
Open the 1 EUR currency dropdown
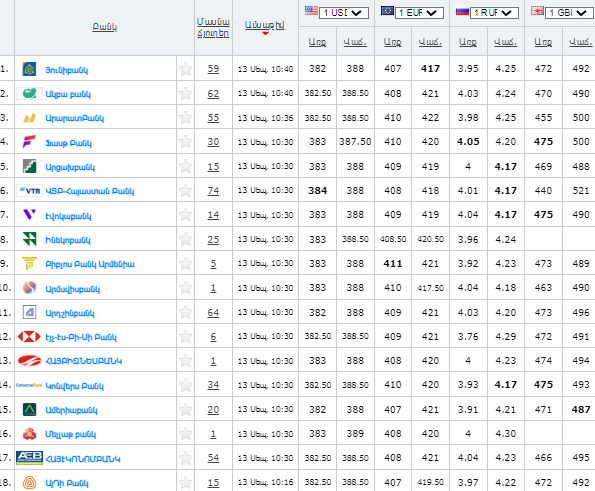pos(419,13)
